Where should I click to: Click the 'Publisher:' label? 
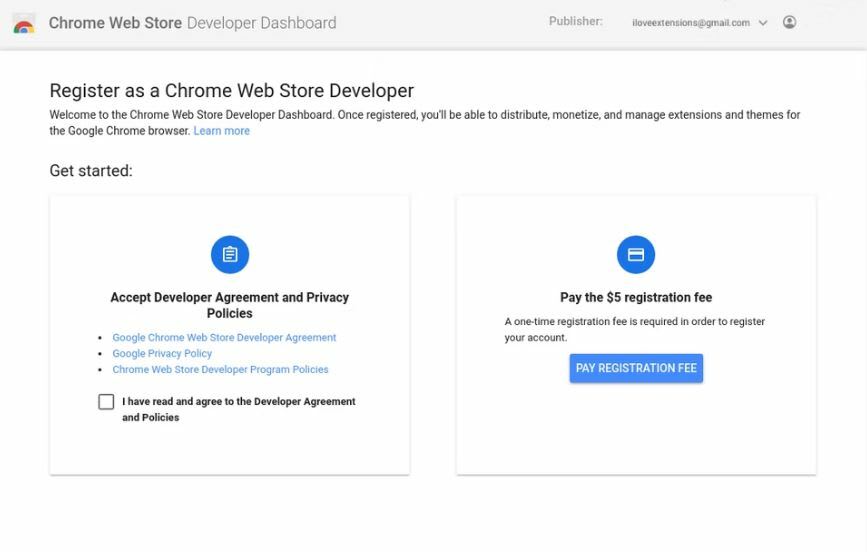576,22
